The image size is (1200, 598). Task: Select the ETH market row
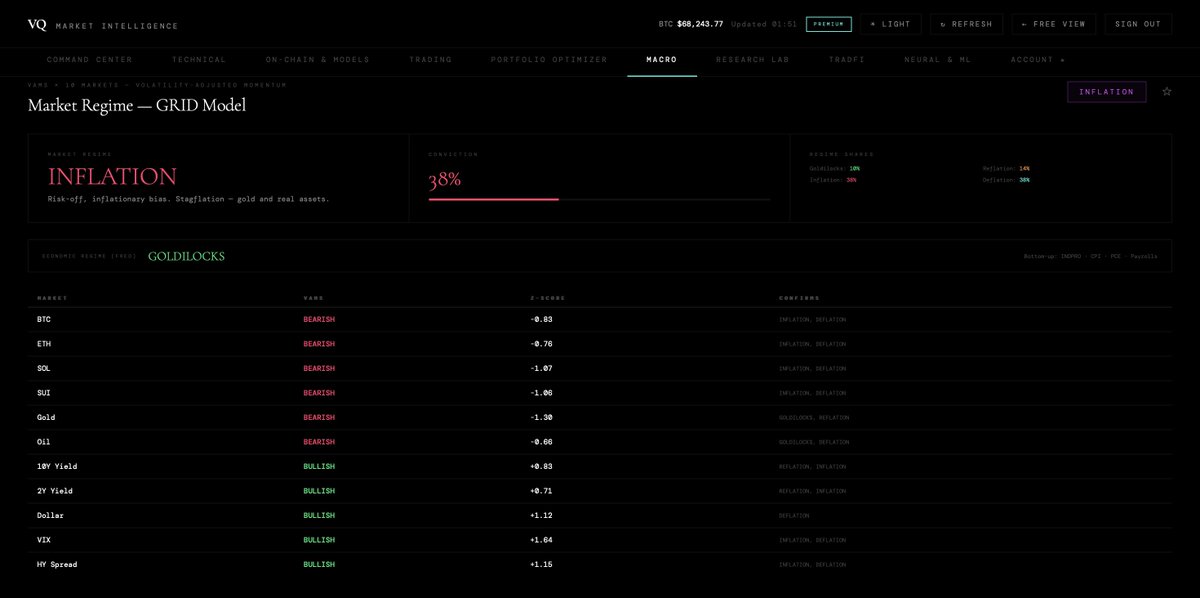point(600,344)
